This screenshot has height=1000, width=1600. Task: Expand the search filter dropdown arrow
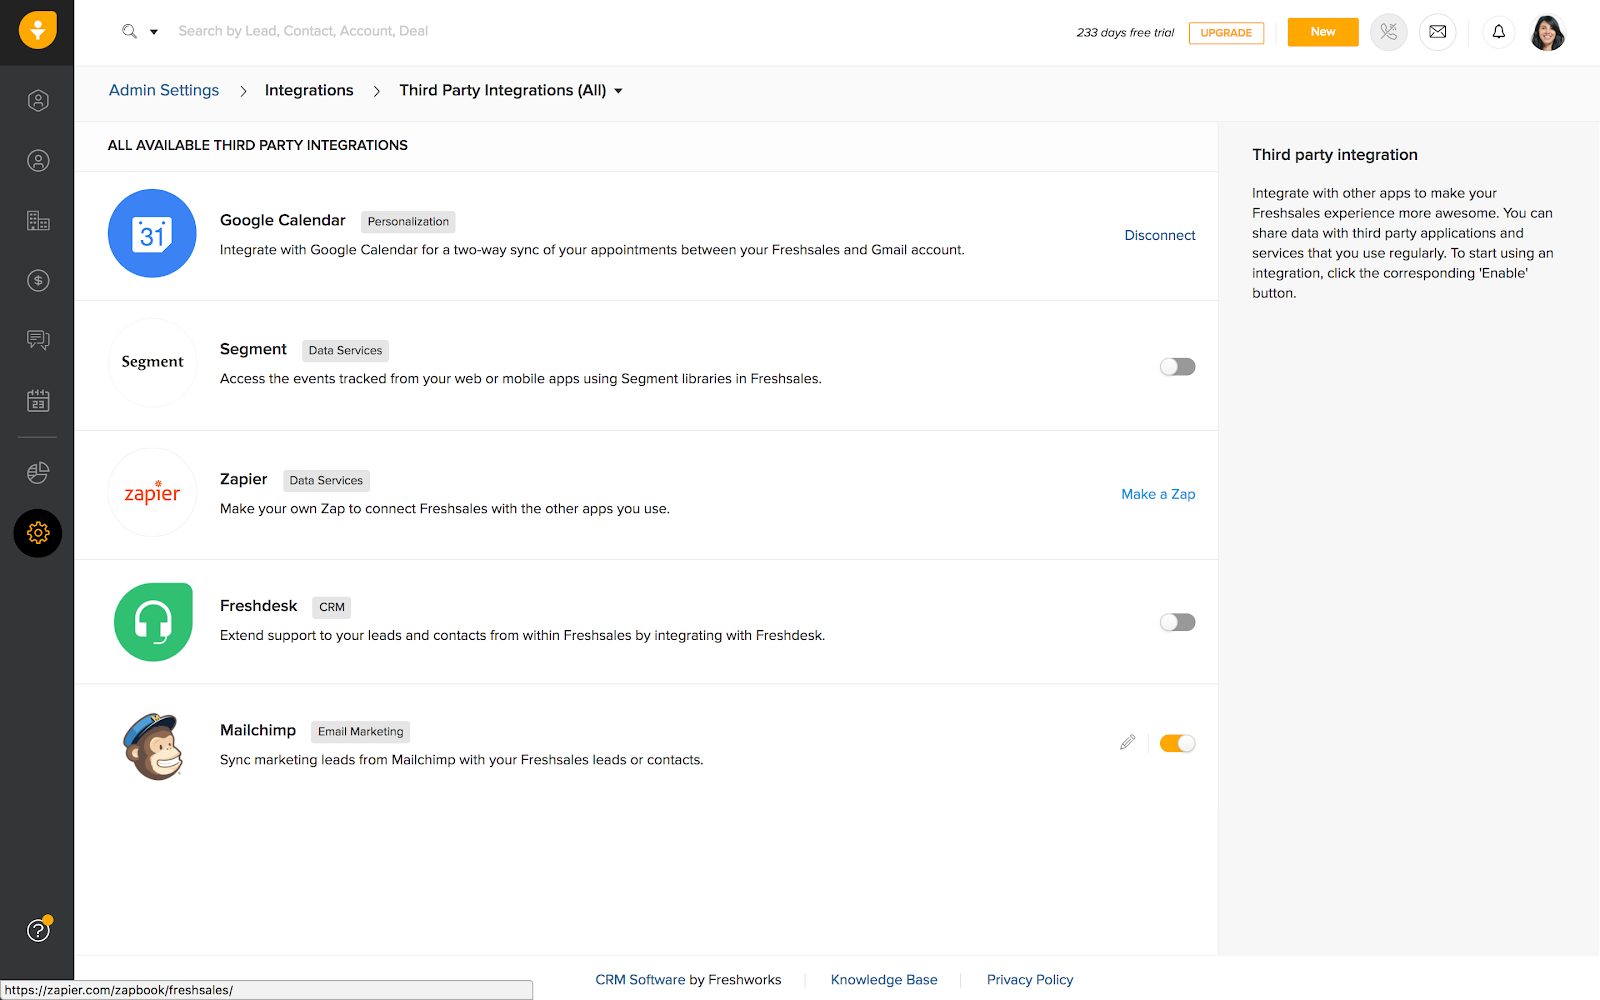[x=154, y=32]
